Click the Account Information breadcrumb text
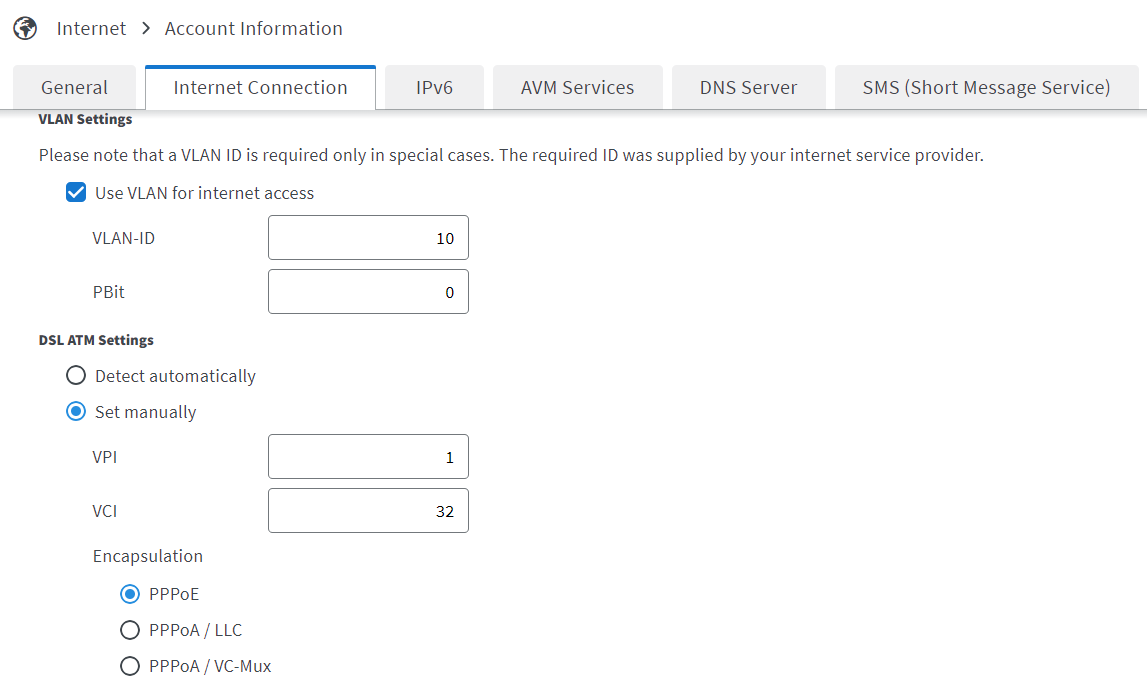This screenshot has height=682, width=1147. tap(253, 28)
